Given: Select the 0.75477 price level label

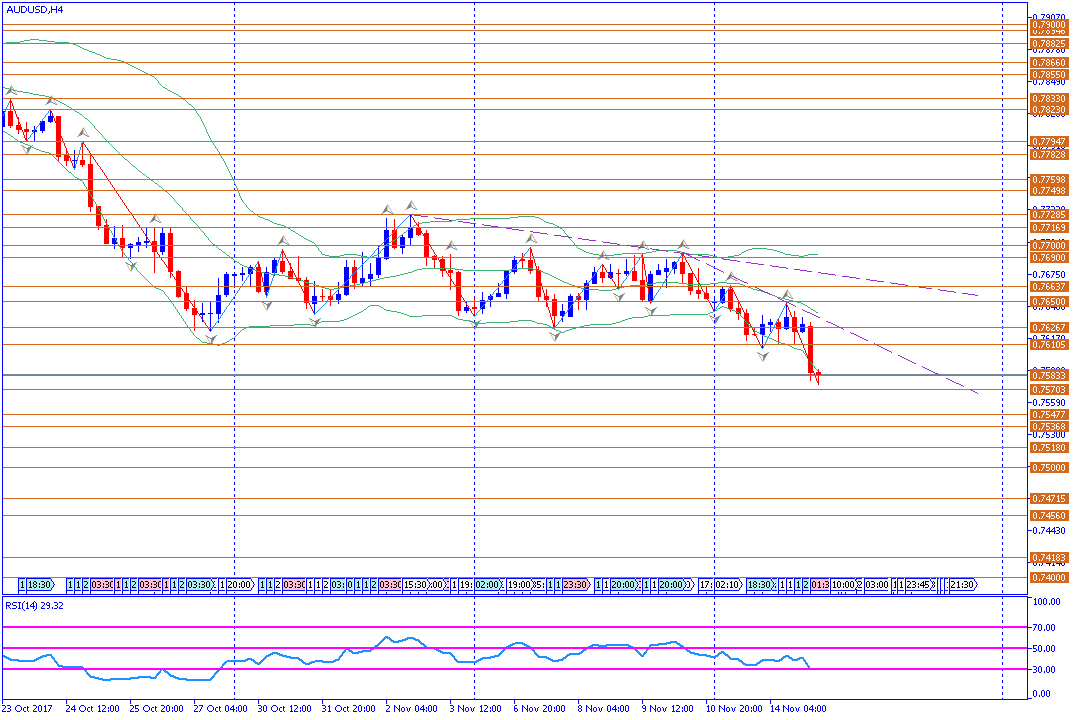Looking at the screenshot, I should pos(1049,415).
